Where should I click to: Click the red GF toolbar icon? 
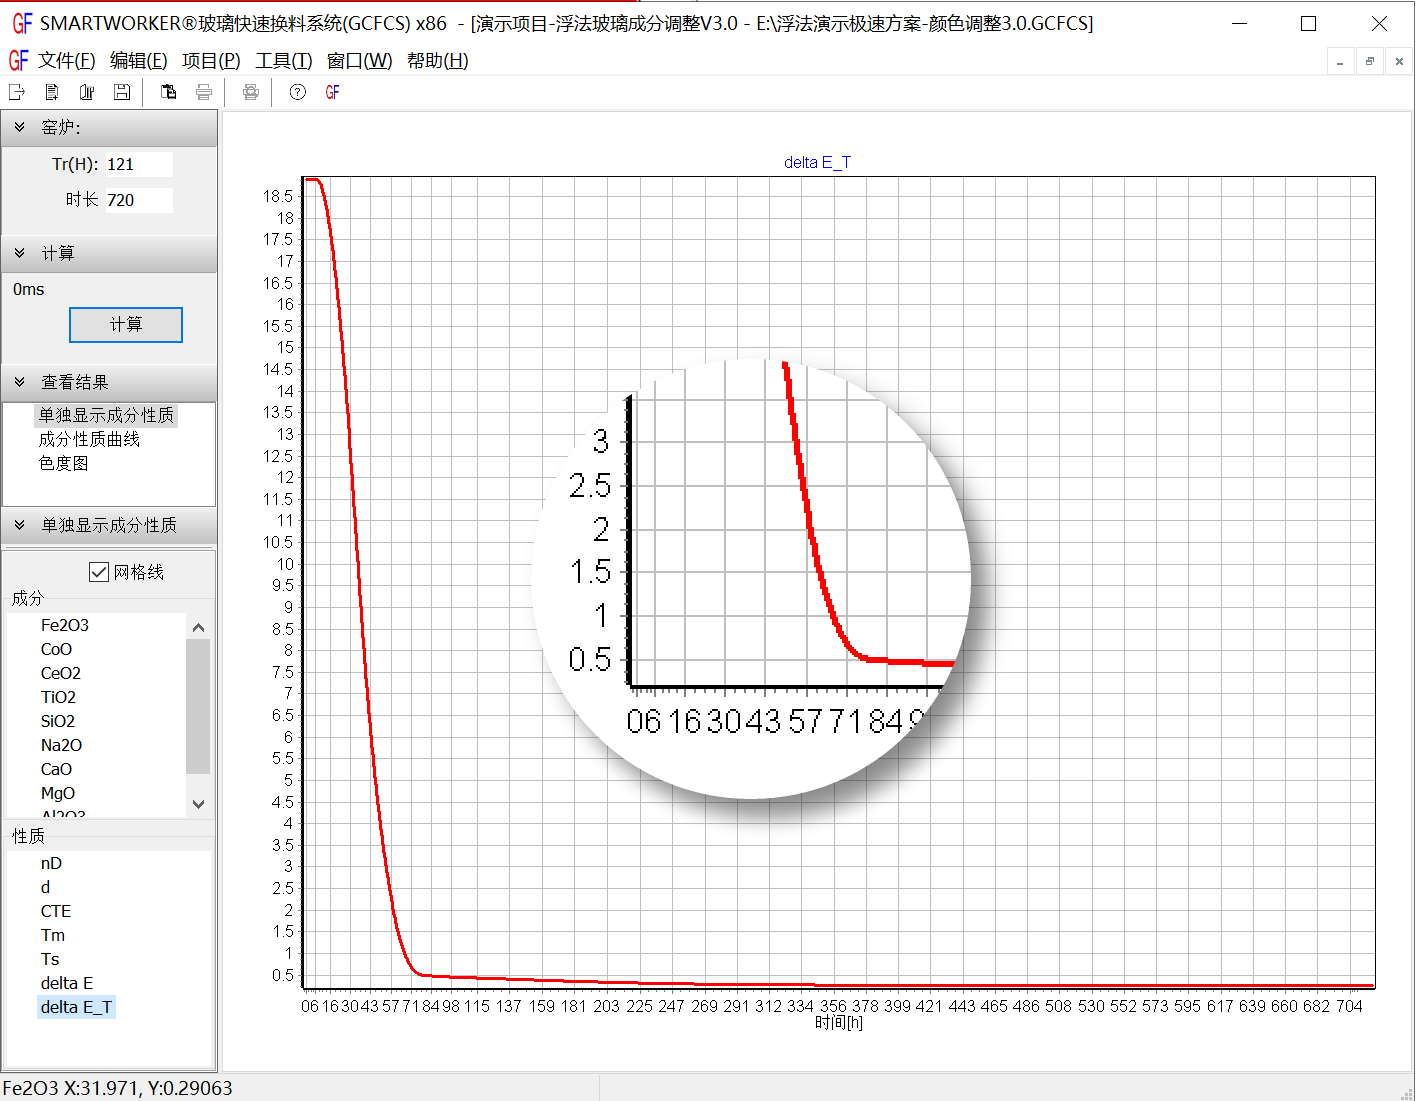point(333,92)
